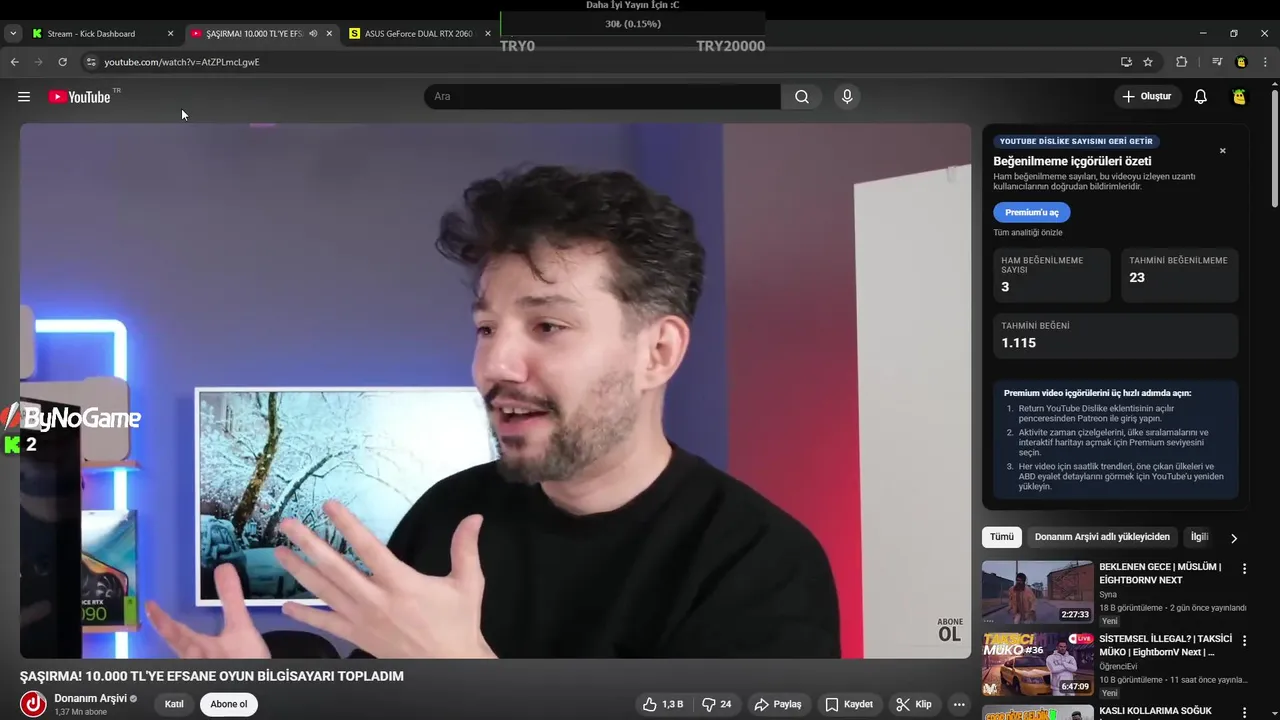Click the browser back arrow
This screenshot has height=720, width=1280.
(x=15, y=62)
